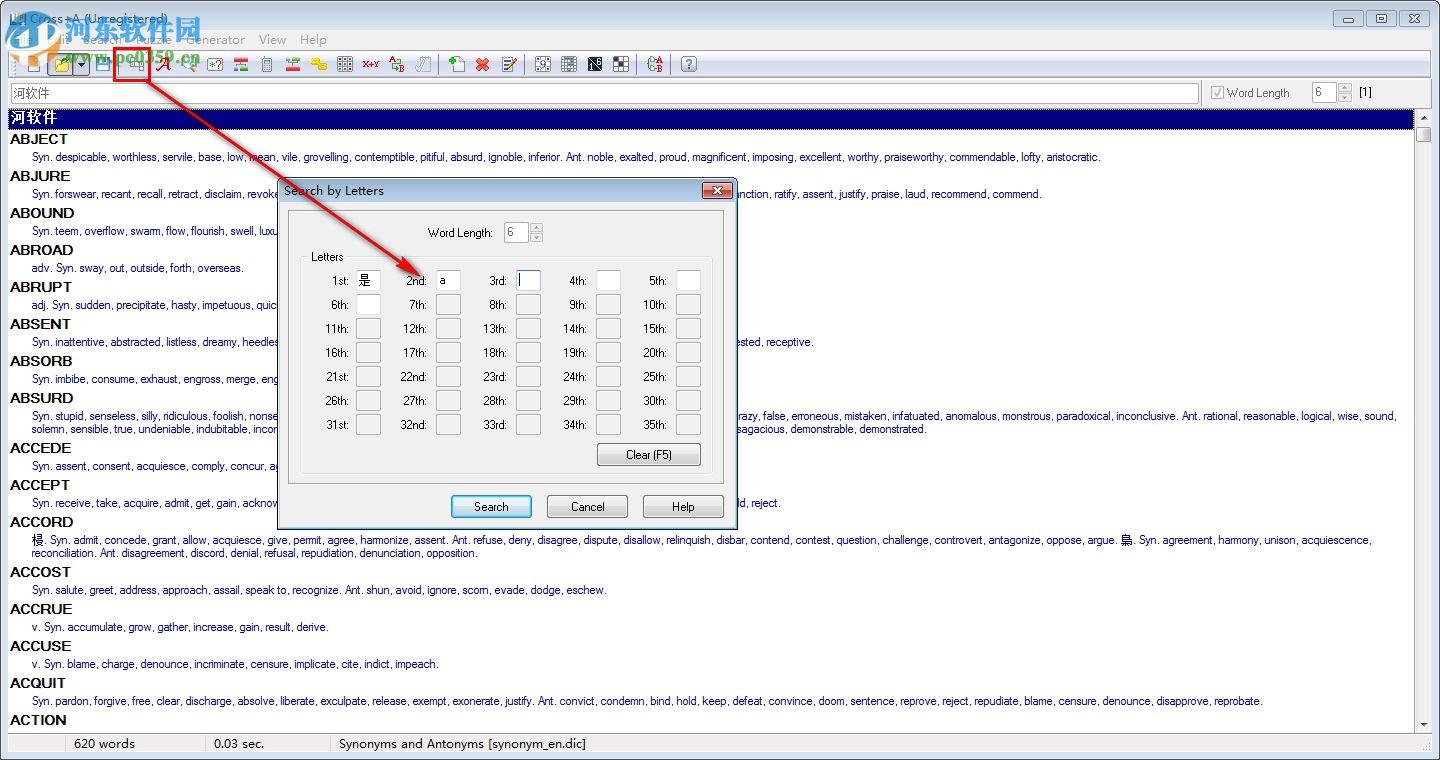The image size is (1440, 760).
Task: Click red-green icon left of the yellow chain
Action: 293,65
